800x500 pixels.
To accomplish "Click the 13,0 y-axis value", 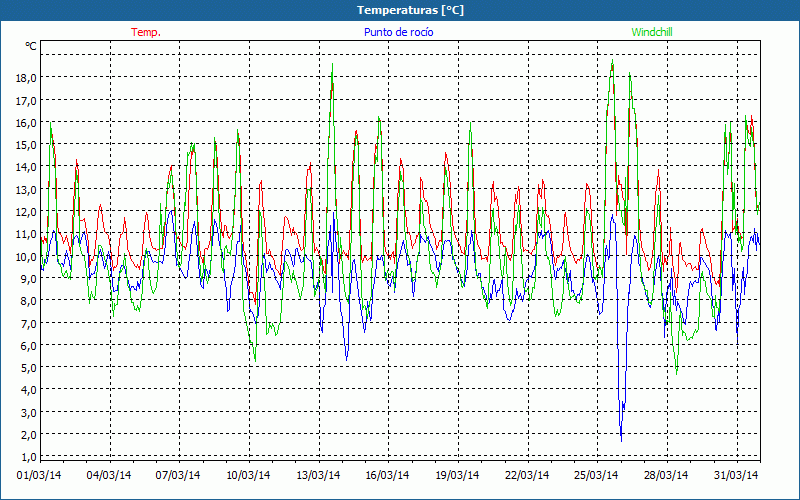I will pos(27,189).
